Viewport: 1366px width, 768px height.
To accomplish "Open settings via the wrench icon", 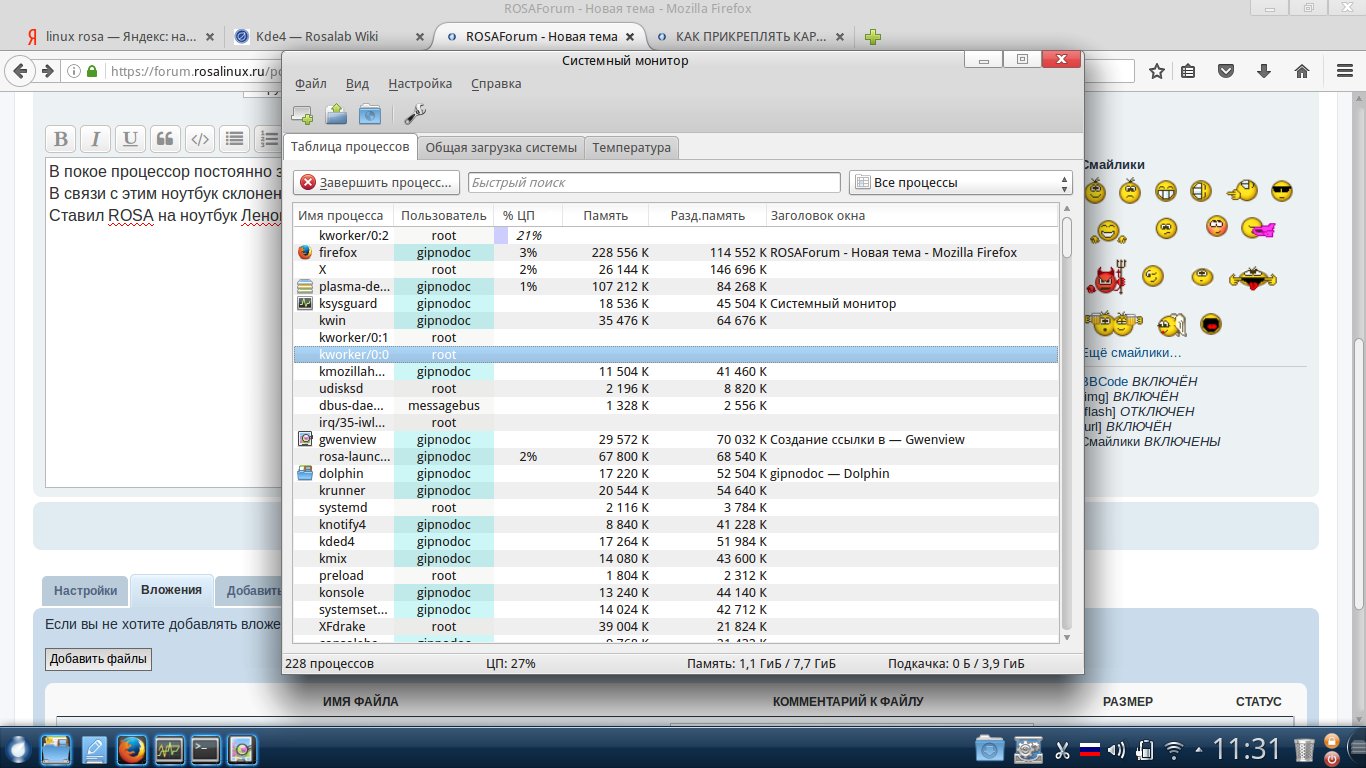I will 415,115.
